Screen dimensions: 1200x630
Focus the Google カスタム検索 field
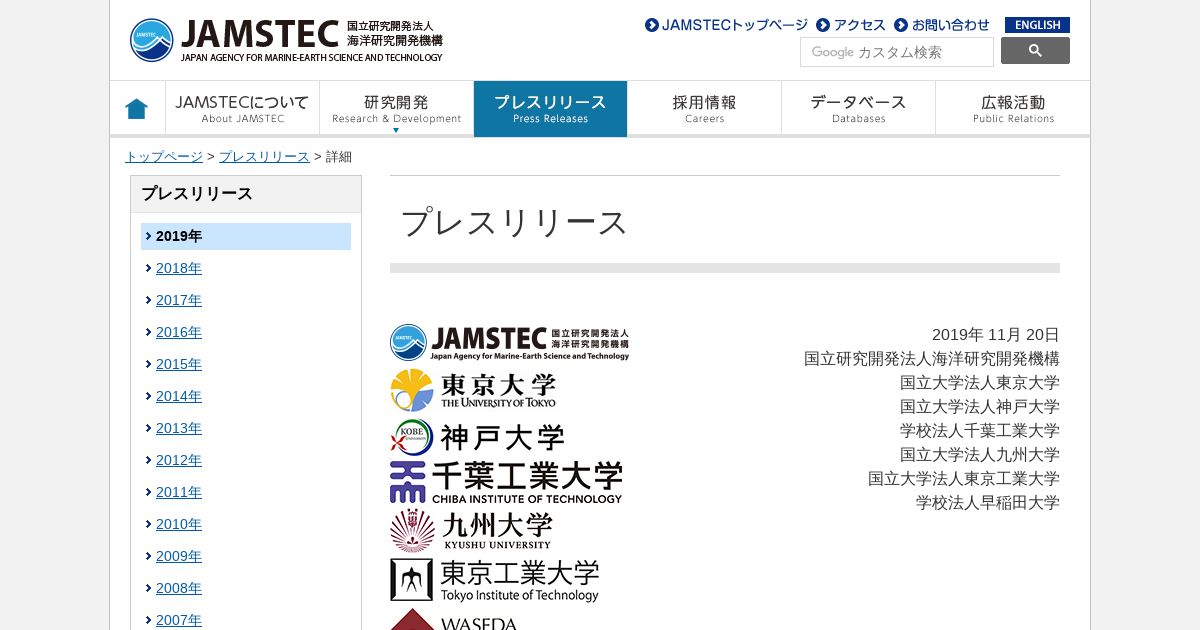pyautogui.click(x=897, y=52)
